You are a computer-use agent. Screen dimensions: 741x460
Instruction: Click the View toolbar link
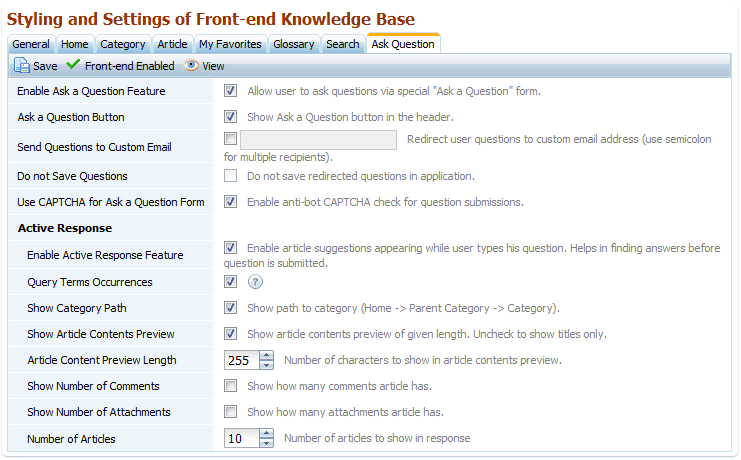(213, 66)
